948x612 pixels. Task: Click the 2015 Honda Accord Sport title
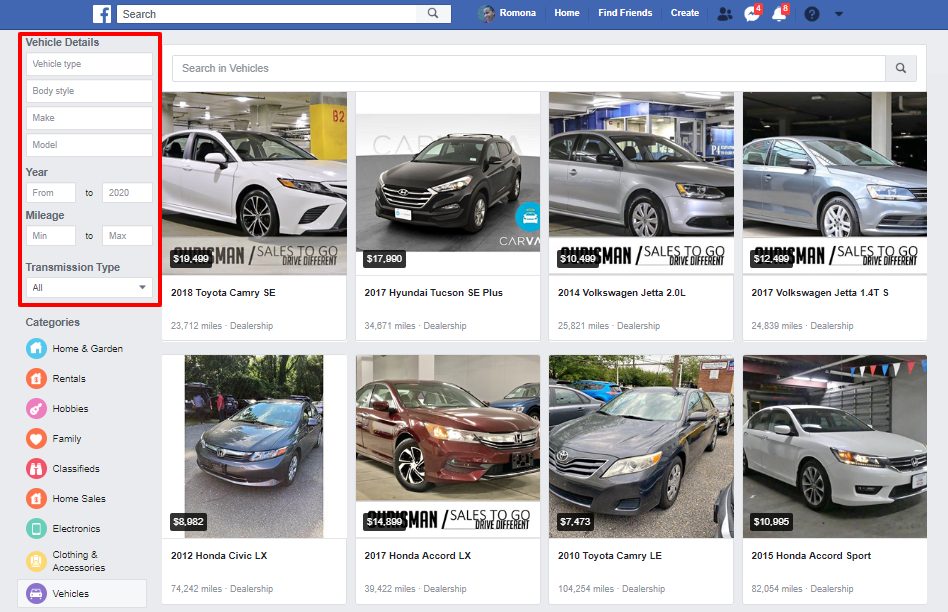pos(811,556)
